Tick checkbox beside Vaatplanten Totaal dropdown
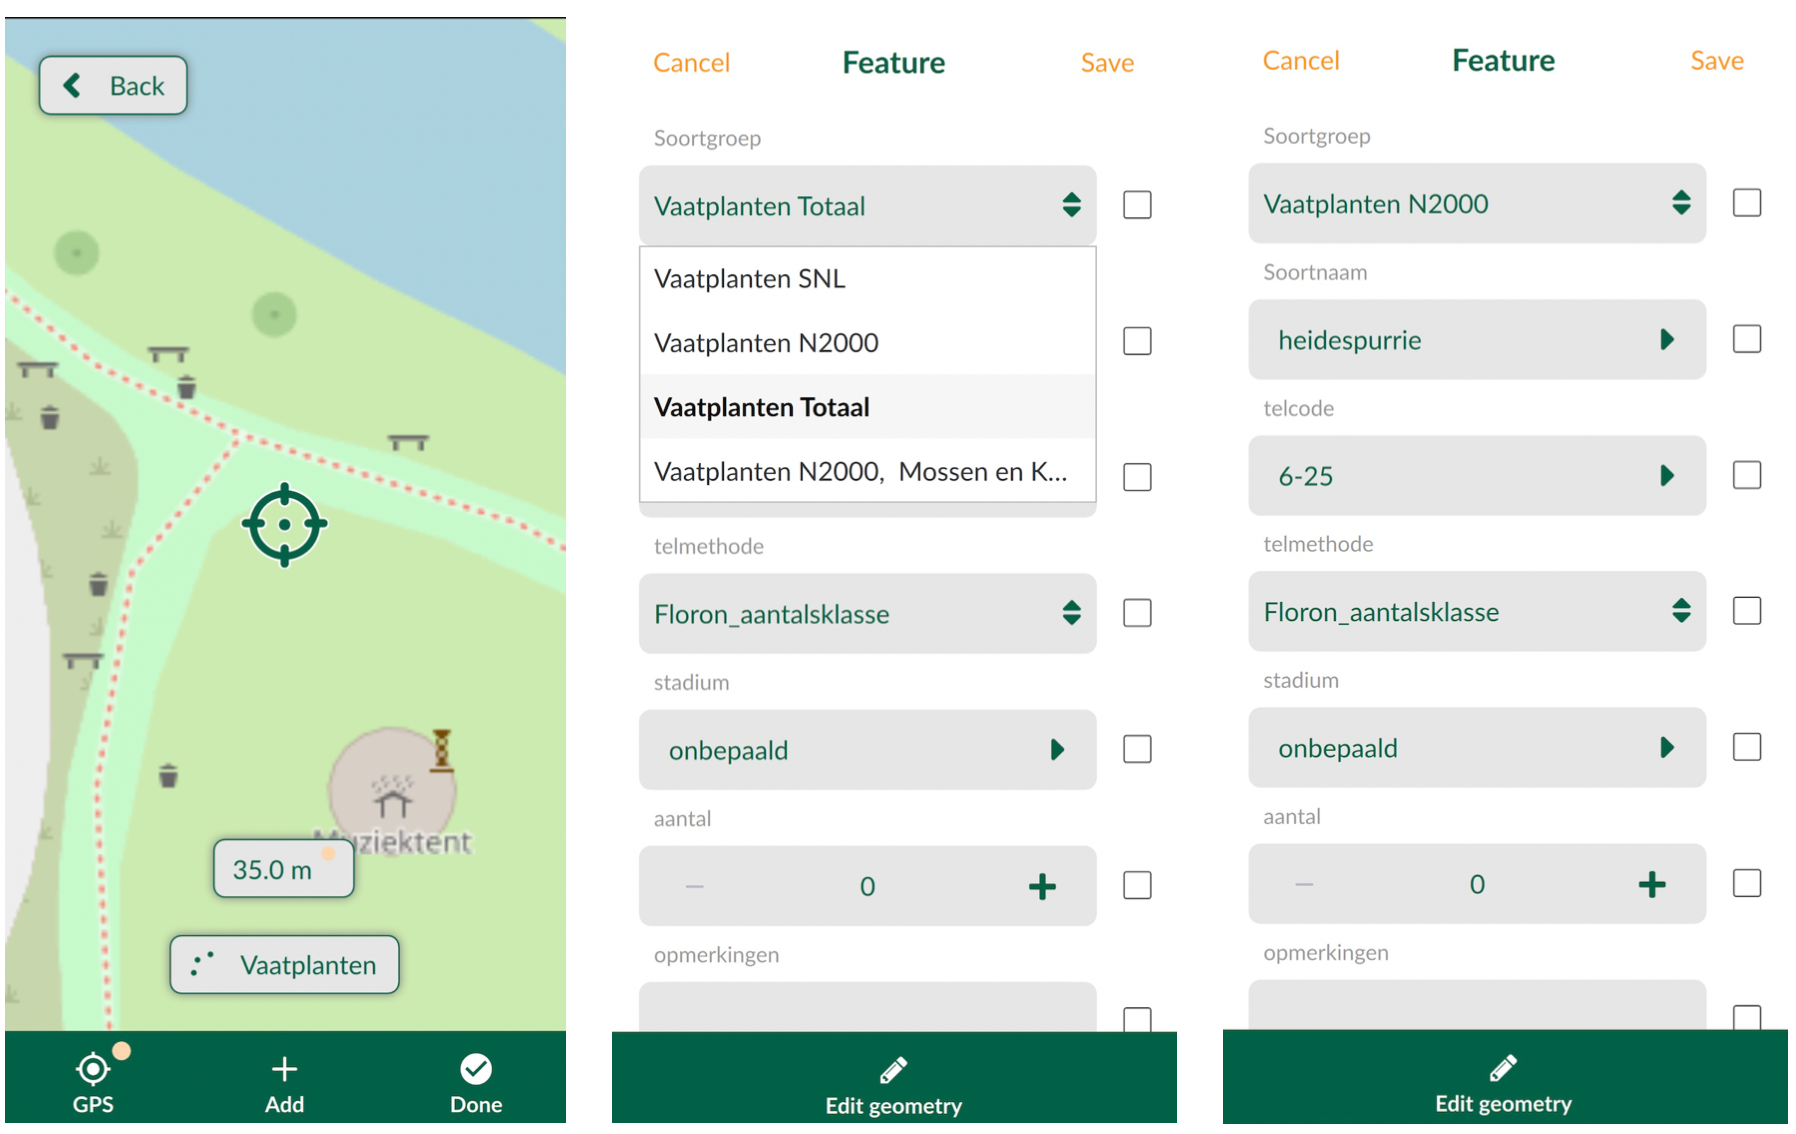Image resolution: width=1796 pixels, height=1134 pixels. (1137, 205)
